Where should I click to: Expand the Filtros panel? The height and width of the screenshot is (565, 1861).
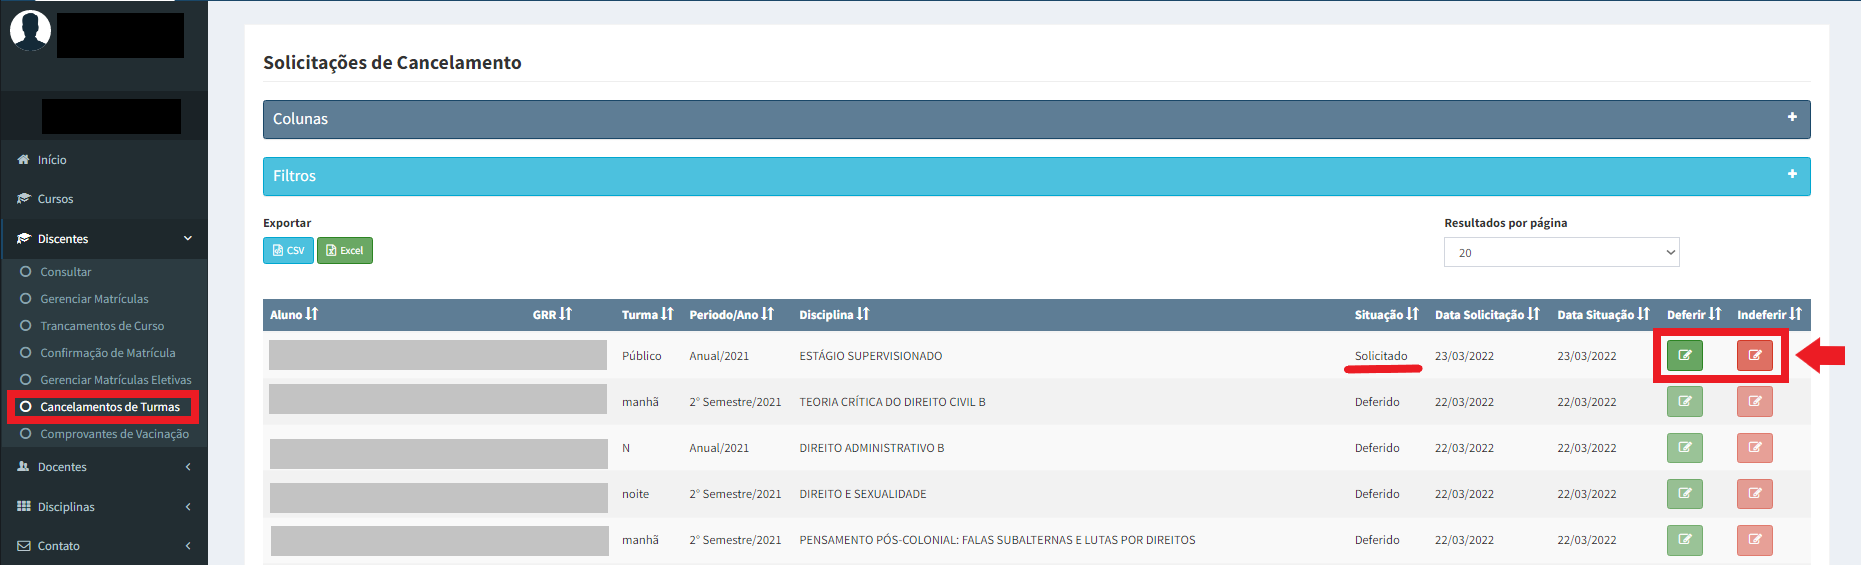tap(1792, 175)
